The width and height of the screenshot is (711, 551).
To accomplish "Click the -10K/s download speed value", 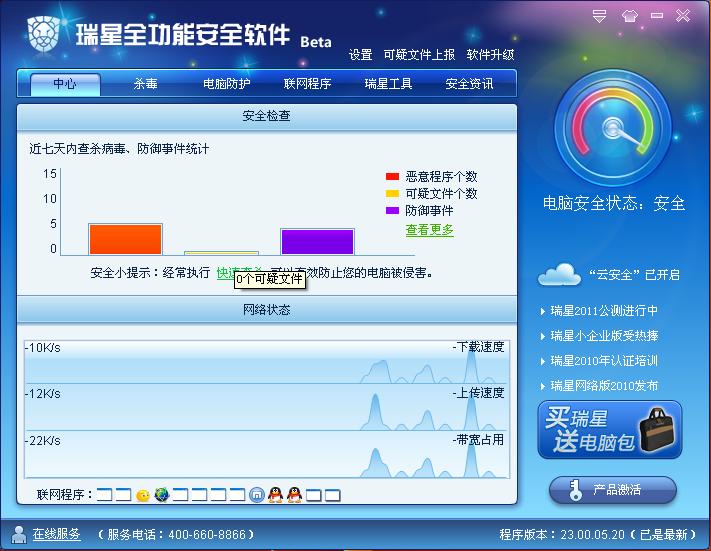I will point(43,348).
